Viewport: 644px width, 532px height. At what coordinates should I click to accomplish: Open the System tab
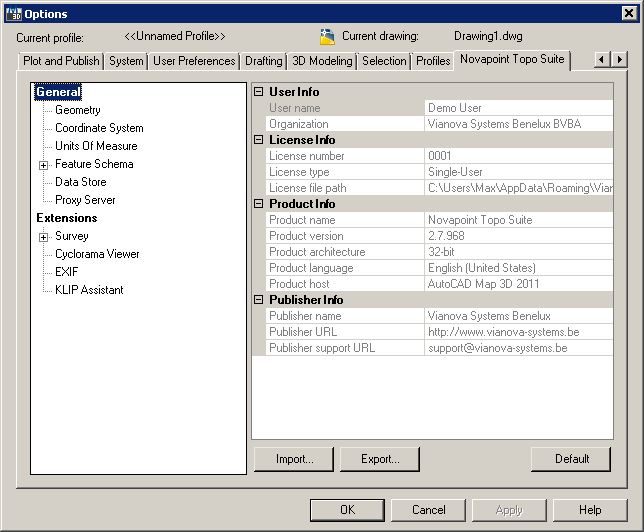click(126, 61)
